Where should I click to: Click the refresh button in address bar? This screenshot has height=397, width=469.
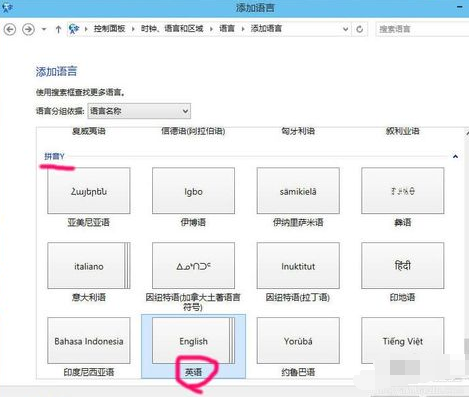click(360, 29)
